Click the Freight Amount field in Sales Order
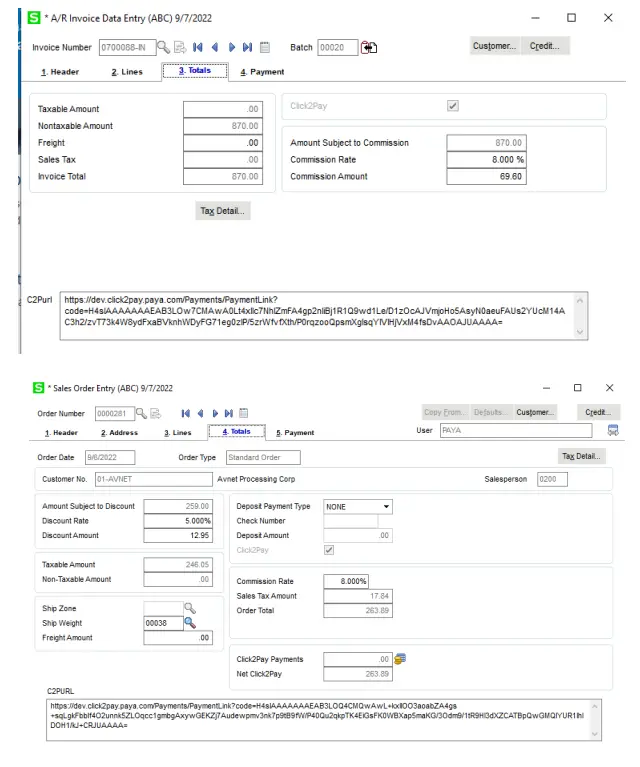Image resolution: width=640 pixels, height=767 pixels. click(178, 638)
